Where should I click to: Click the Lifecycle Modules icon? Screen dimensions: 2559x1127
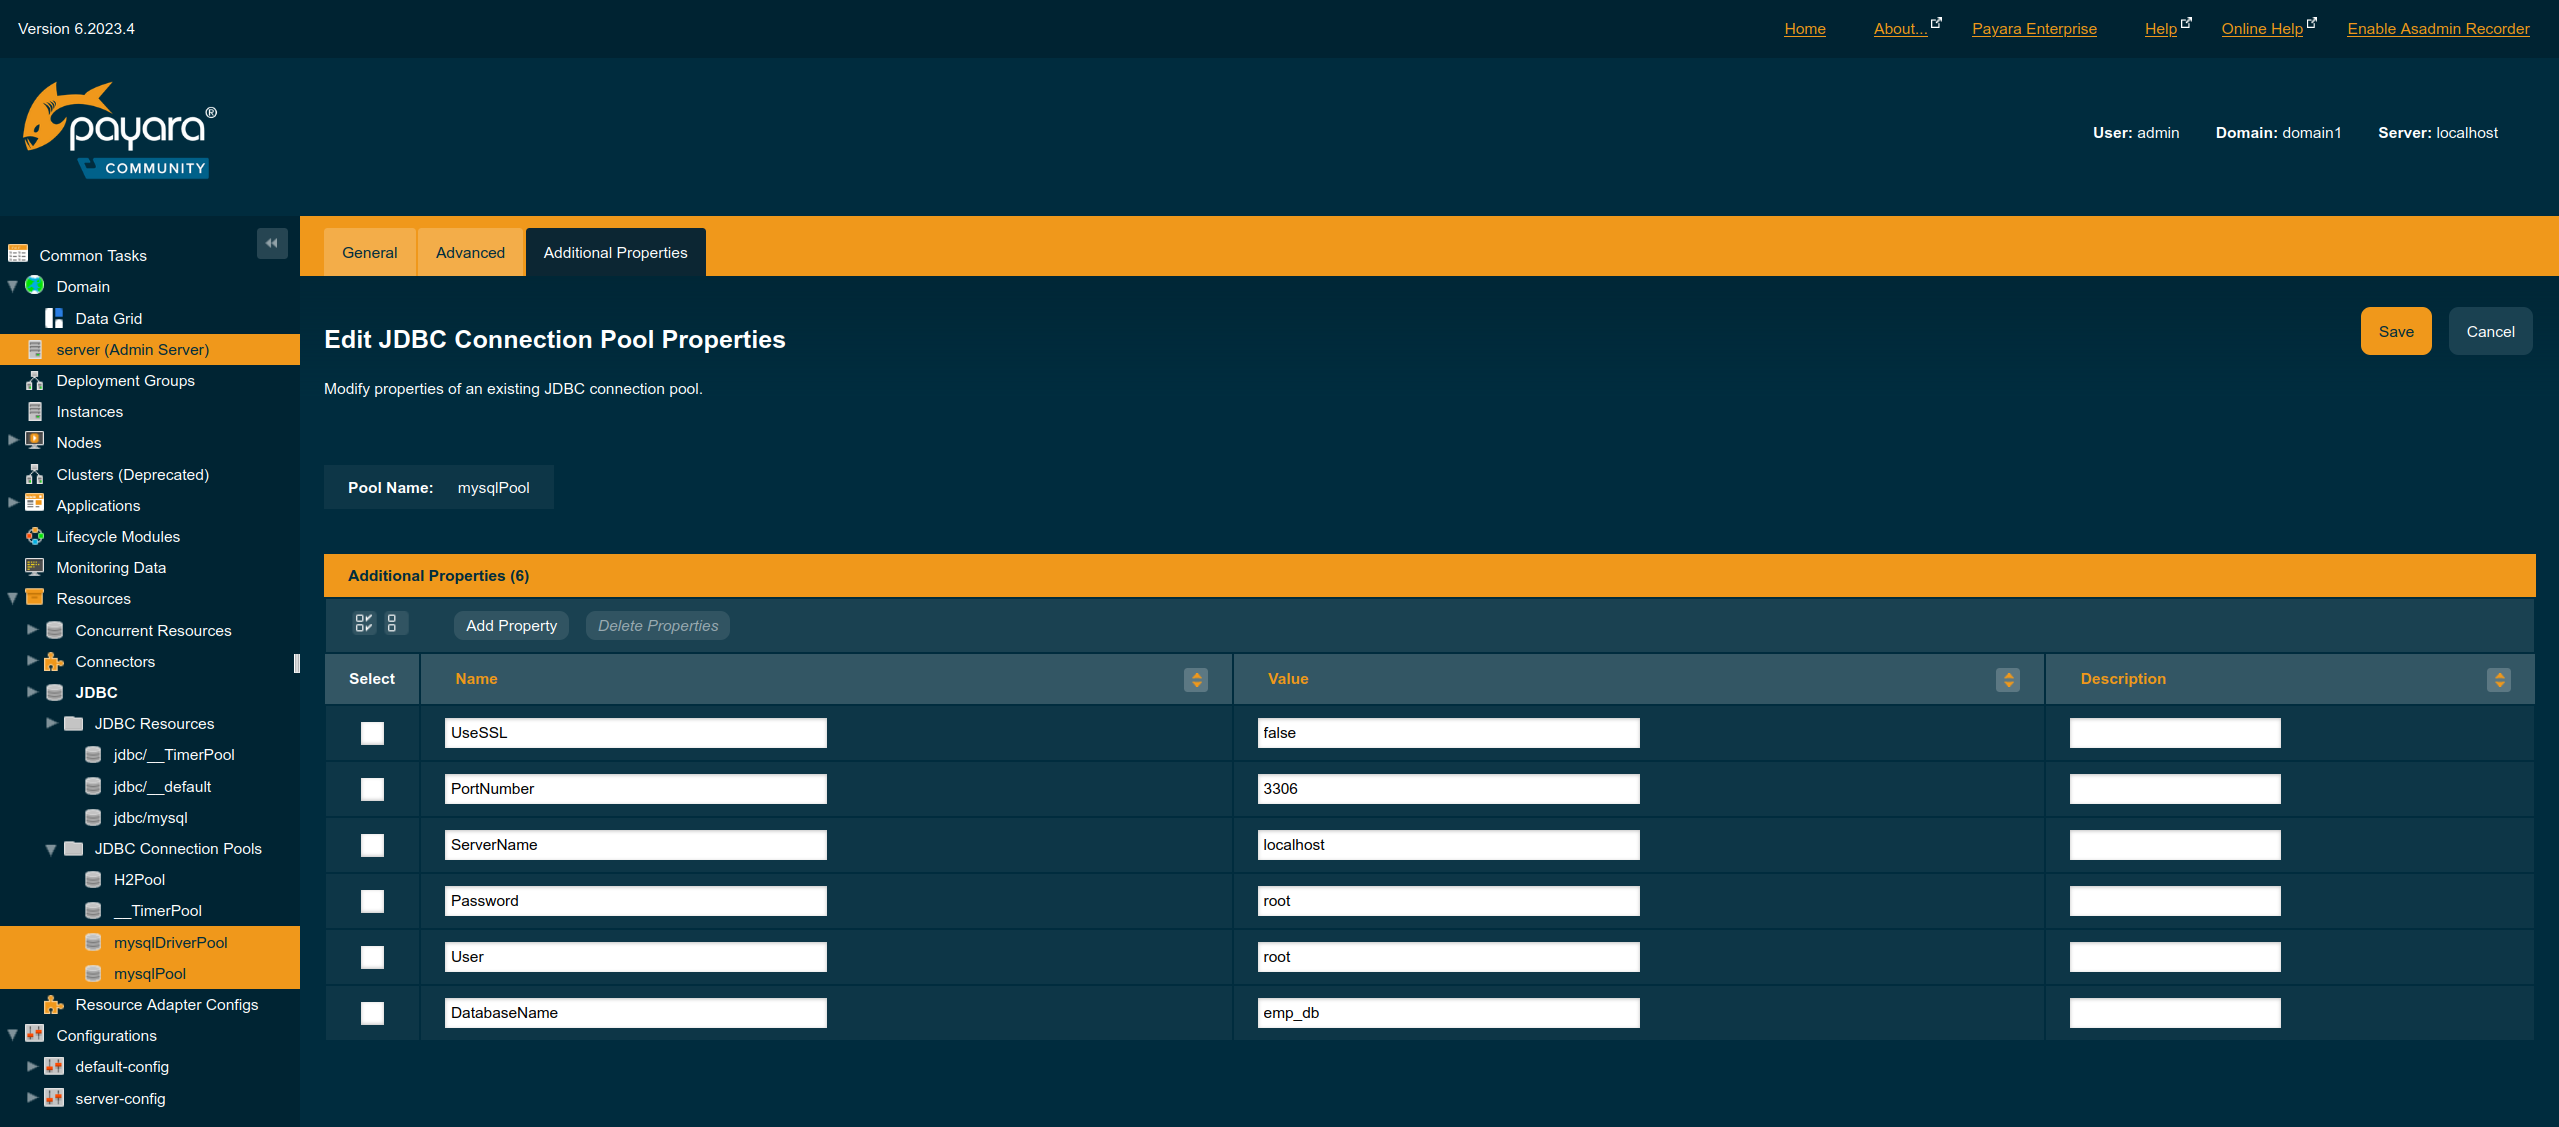point(35,536)
